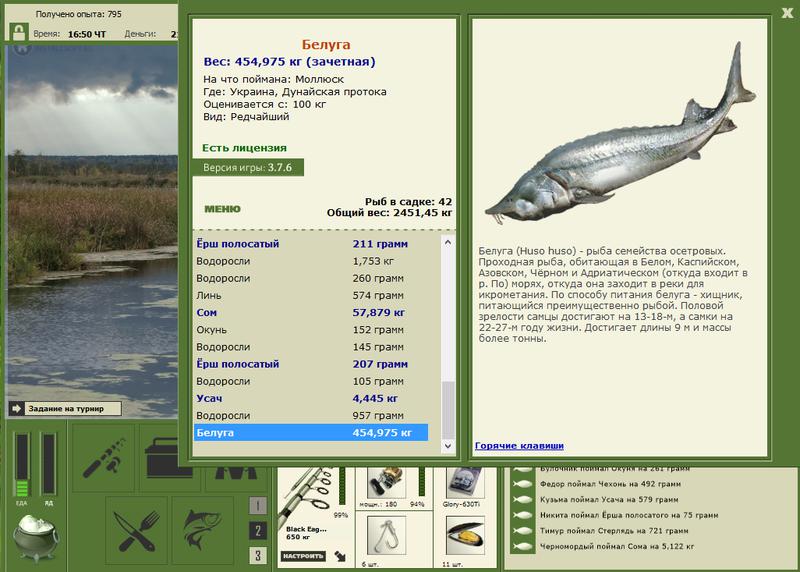Click the cooking pot icon
Image resolution: width=800 pixels, height=572 pixels.
[x=36, y=537]
